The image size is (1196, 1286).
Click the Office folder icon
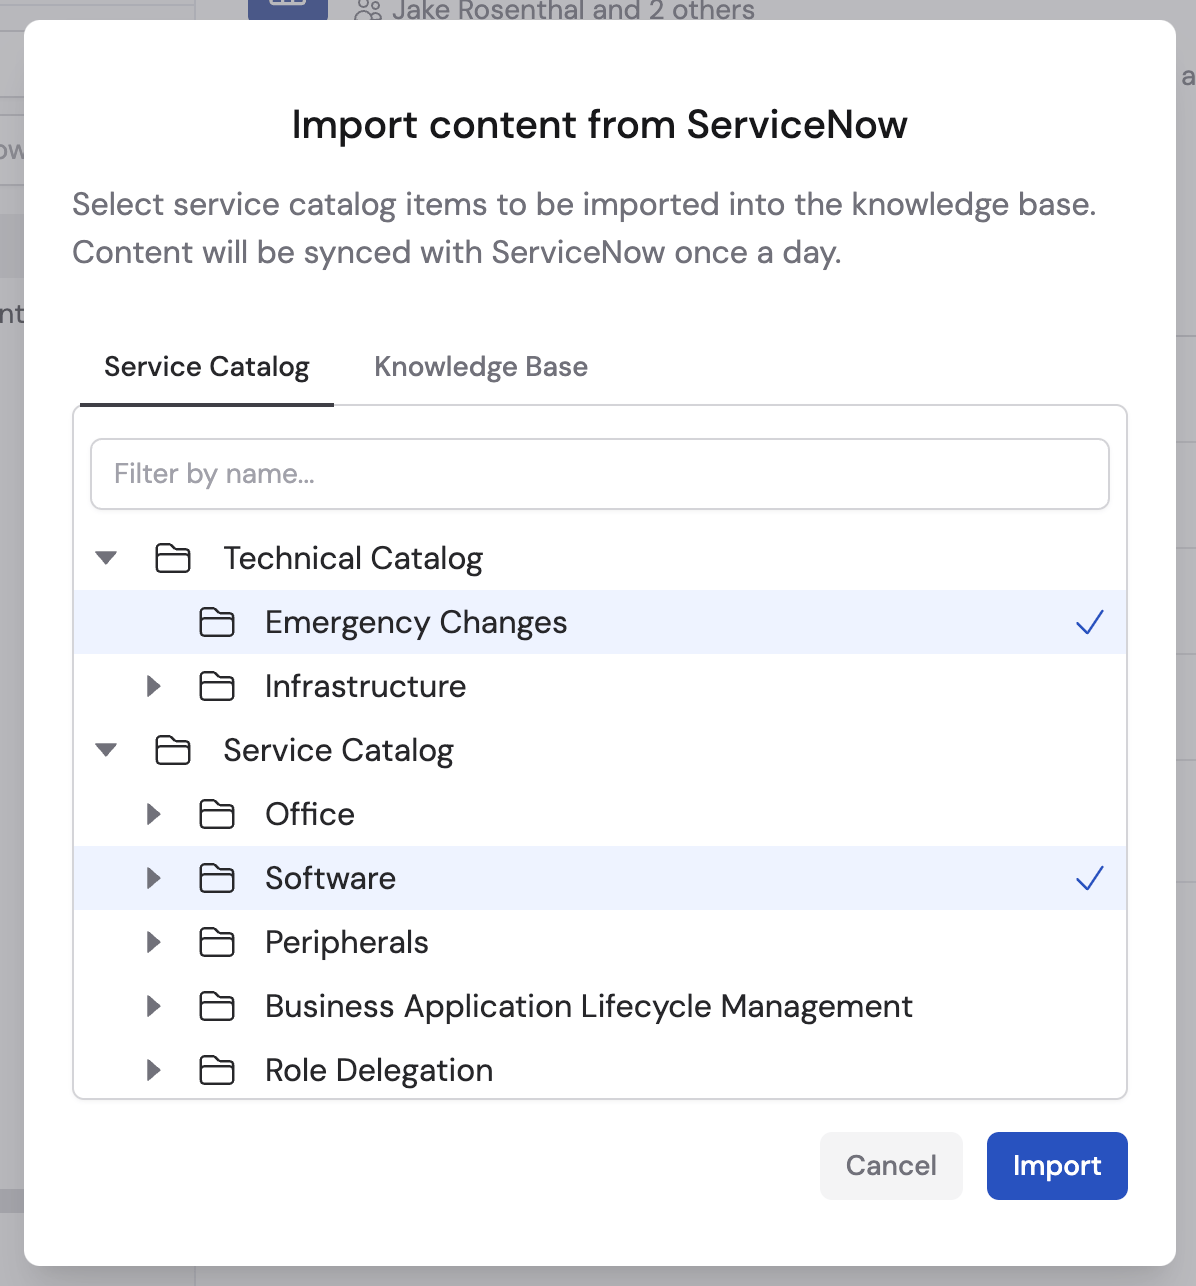(217, 814)
